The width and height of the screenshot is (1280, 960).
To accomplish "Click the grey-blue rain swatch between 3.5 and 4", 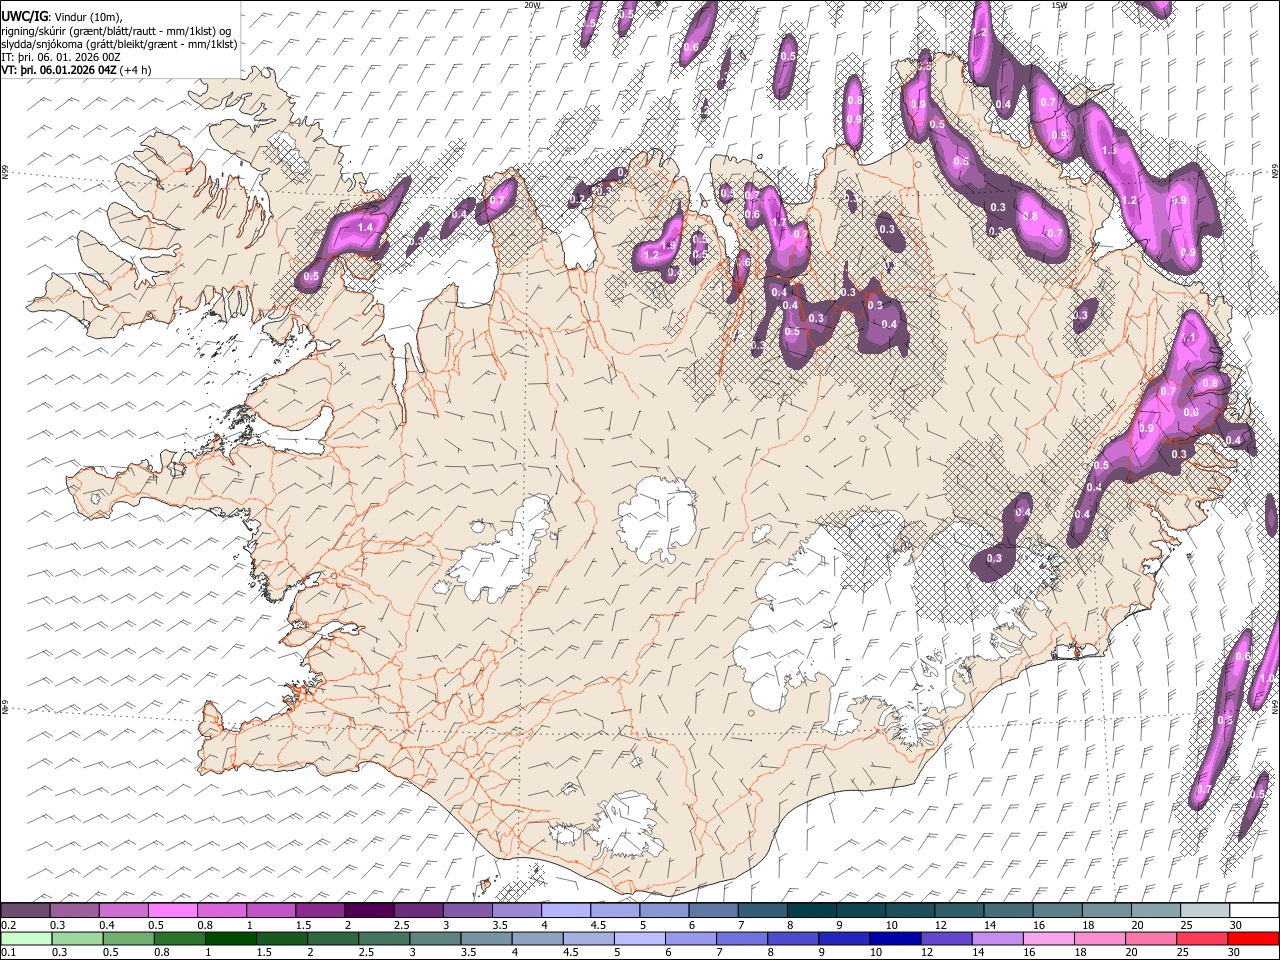I will click(486, 939).
